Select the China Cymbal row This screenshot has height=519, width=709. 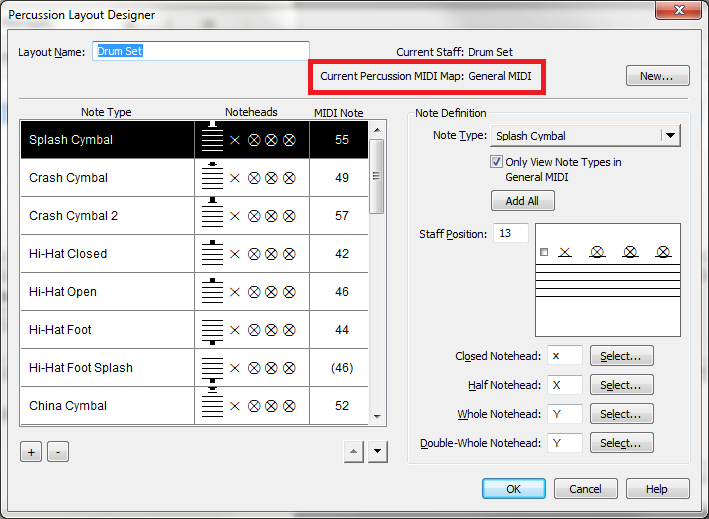[x=108, y=406]
